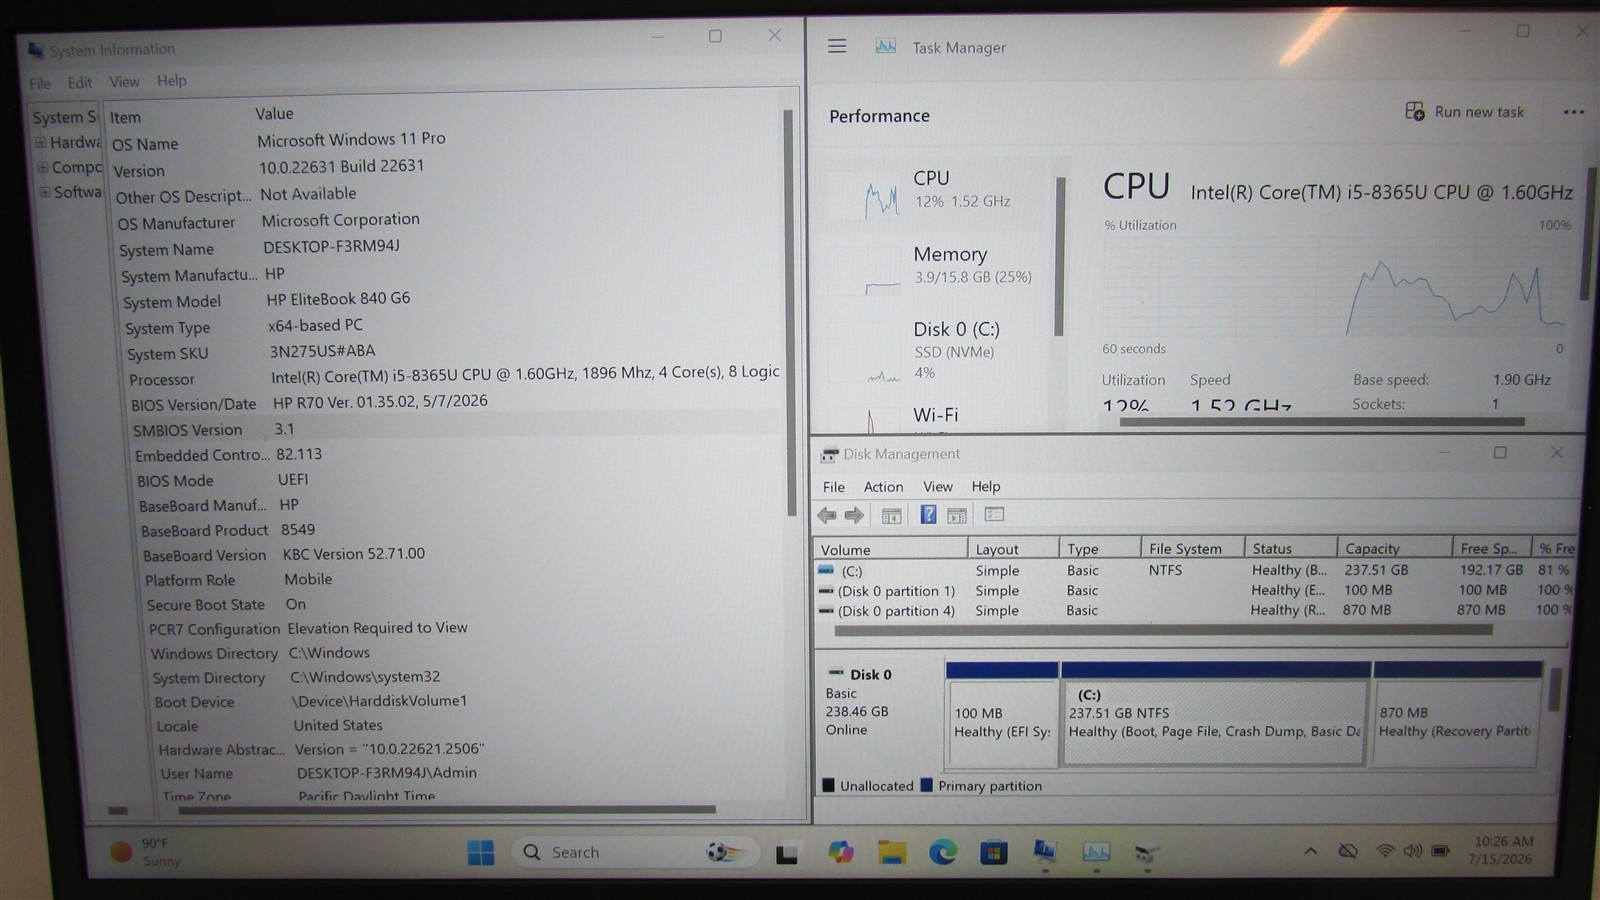Select Wi-Fi performance item

(935, 416)
